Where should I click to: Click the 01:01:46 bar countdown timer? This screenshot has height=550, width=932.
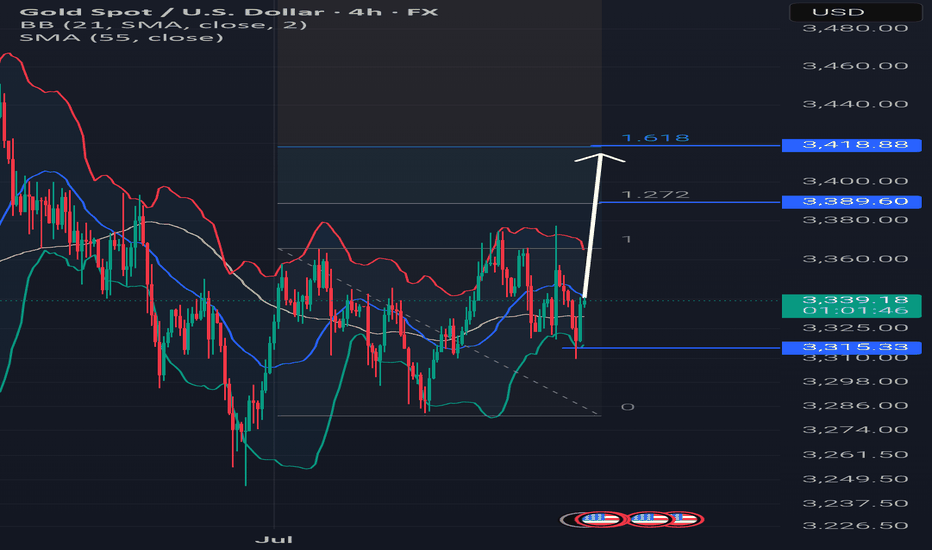pos(855,311)
